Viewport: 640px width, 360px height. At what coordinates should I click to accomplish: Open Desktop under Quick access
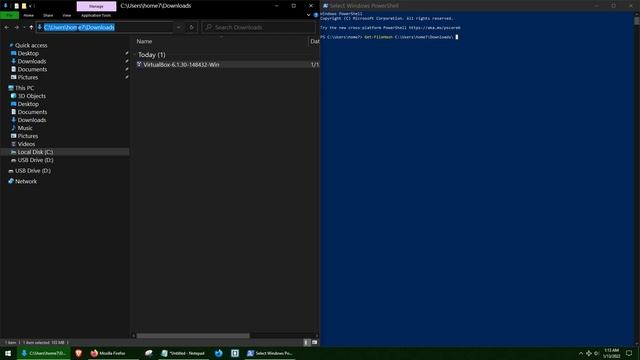coord(28,53)
